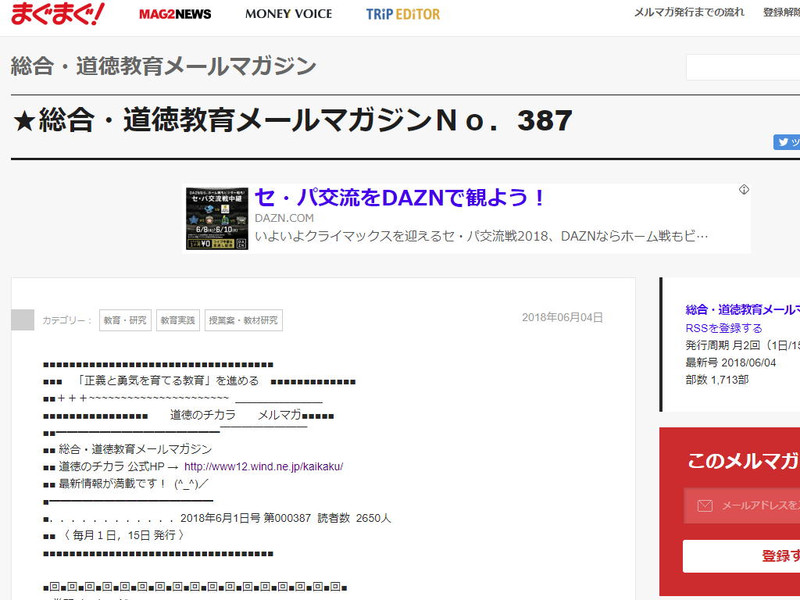Open the 道徳のチカラ official HP URL
This screenshot has height=600, width=800.
(264, 467)
